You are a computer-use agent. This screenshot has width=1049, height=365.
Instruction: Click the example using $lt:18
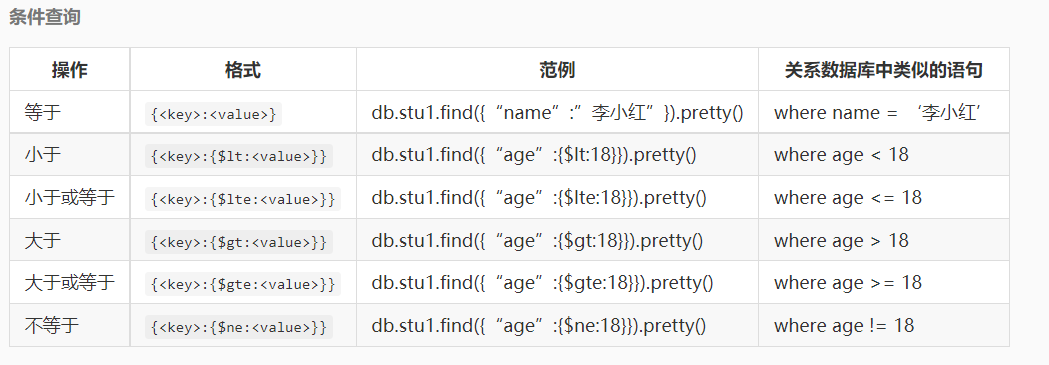pos(534,155)
